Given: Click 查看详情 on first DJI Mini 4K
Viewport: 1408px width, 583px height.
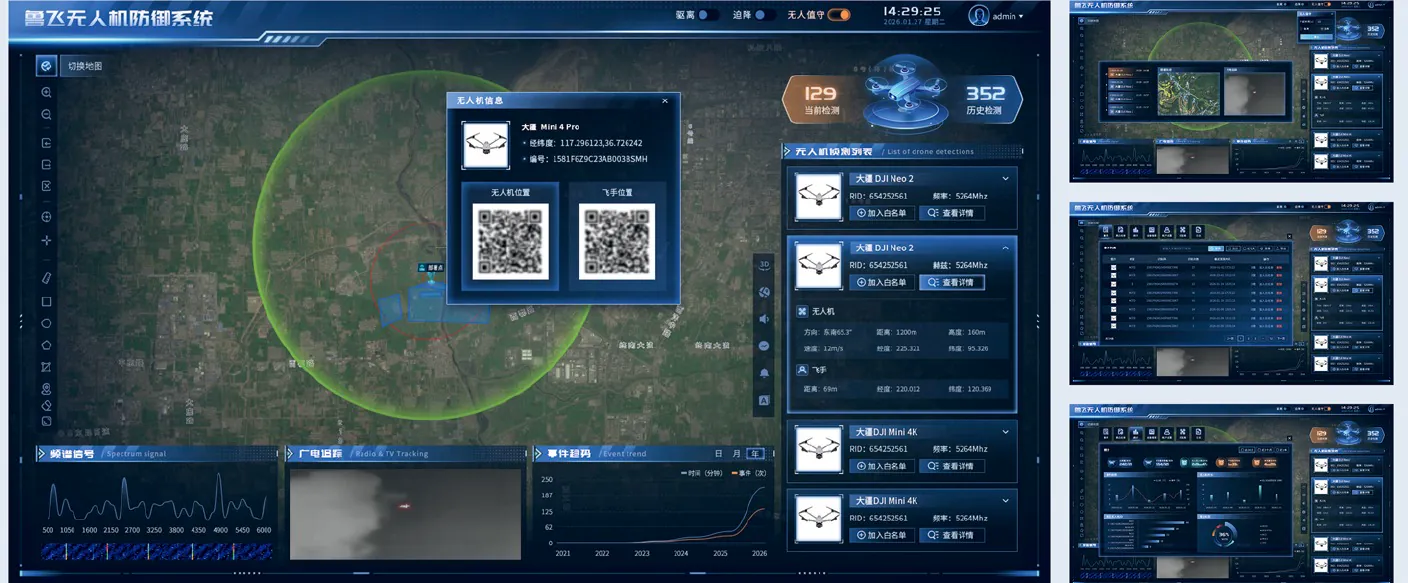Looking at the screenshot, I should click(952, 466).
